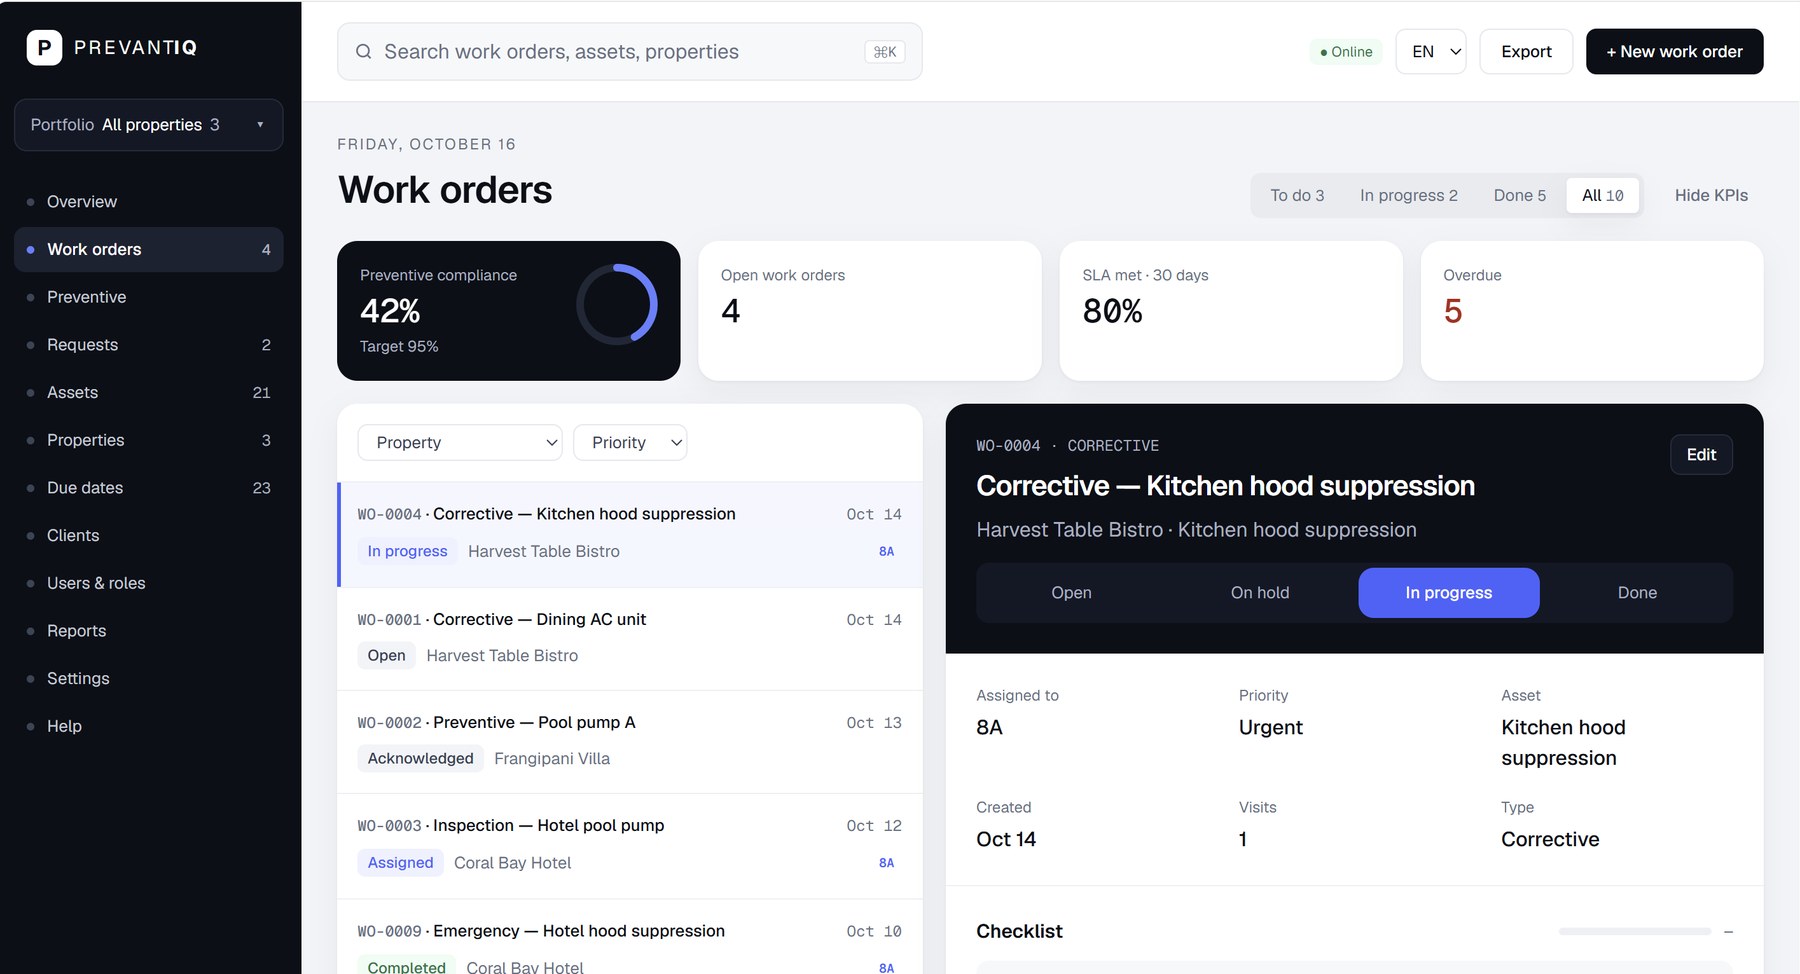Click the Prevantiq P logo icon
The height and width of the screenshot is (974, 1800).
pos(44,47)
